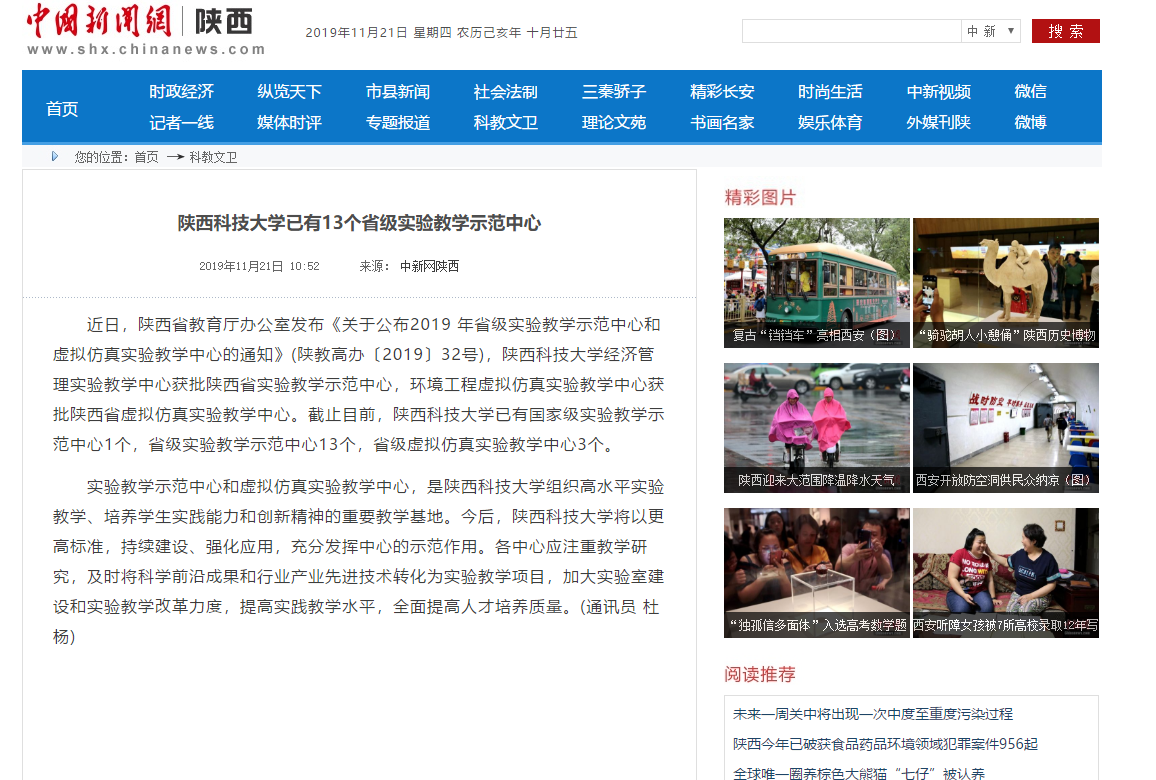Click the 微博 link in navigation
This screenshot has width=1156, height=780.
tap(1030, 123)
